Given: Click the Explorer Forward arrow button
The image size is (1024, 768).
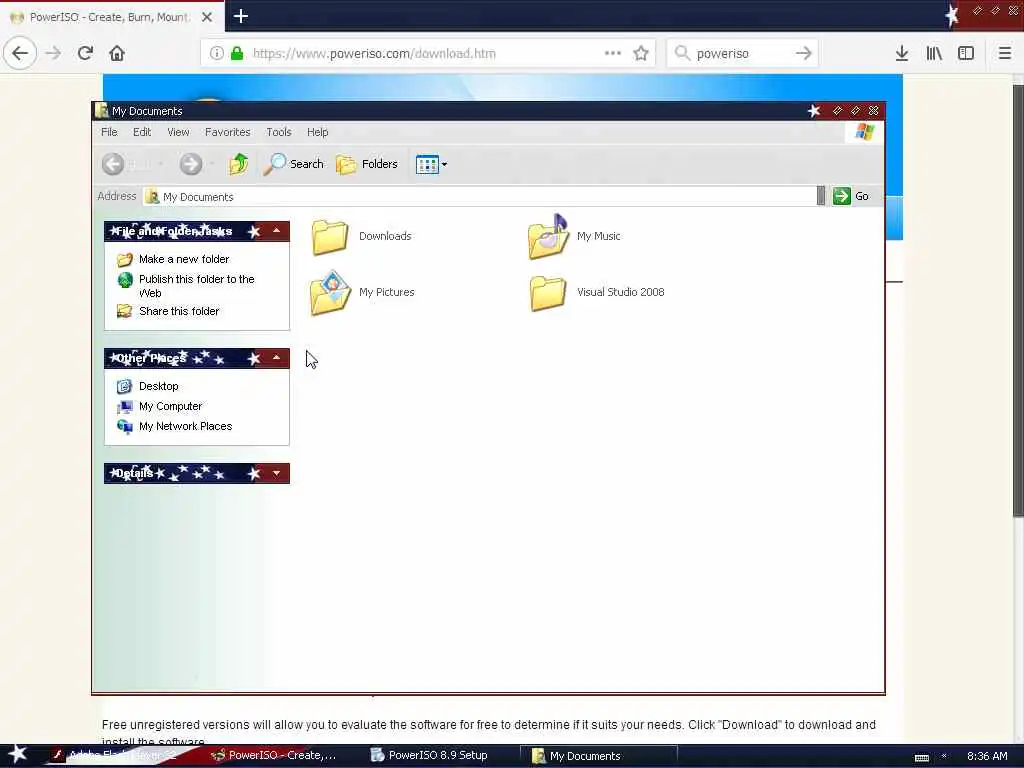Looking at the screenshot, I should [191, 164].
